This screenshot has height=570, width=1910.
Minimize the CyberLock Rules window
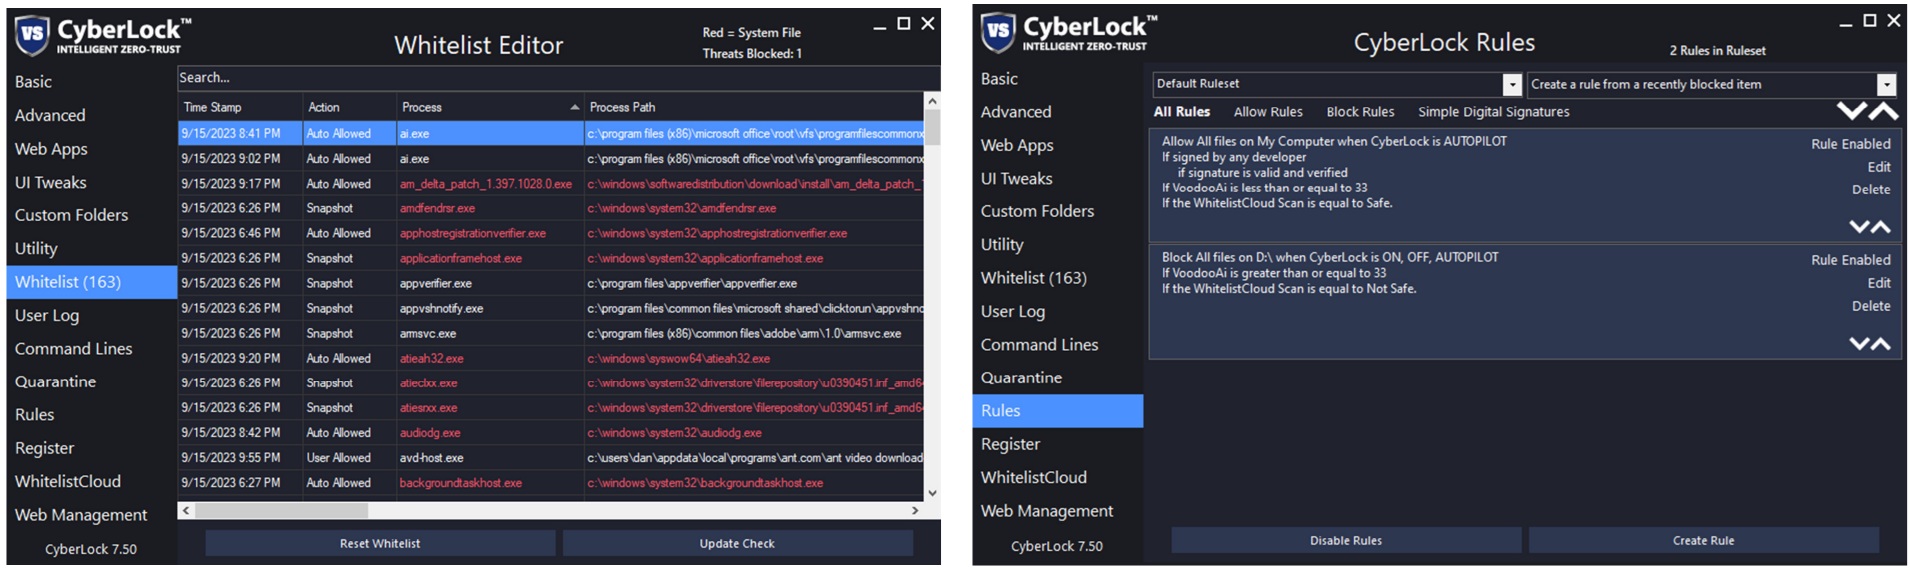click(x=1846, y=23)
